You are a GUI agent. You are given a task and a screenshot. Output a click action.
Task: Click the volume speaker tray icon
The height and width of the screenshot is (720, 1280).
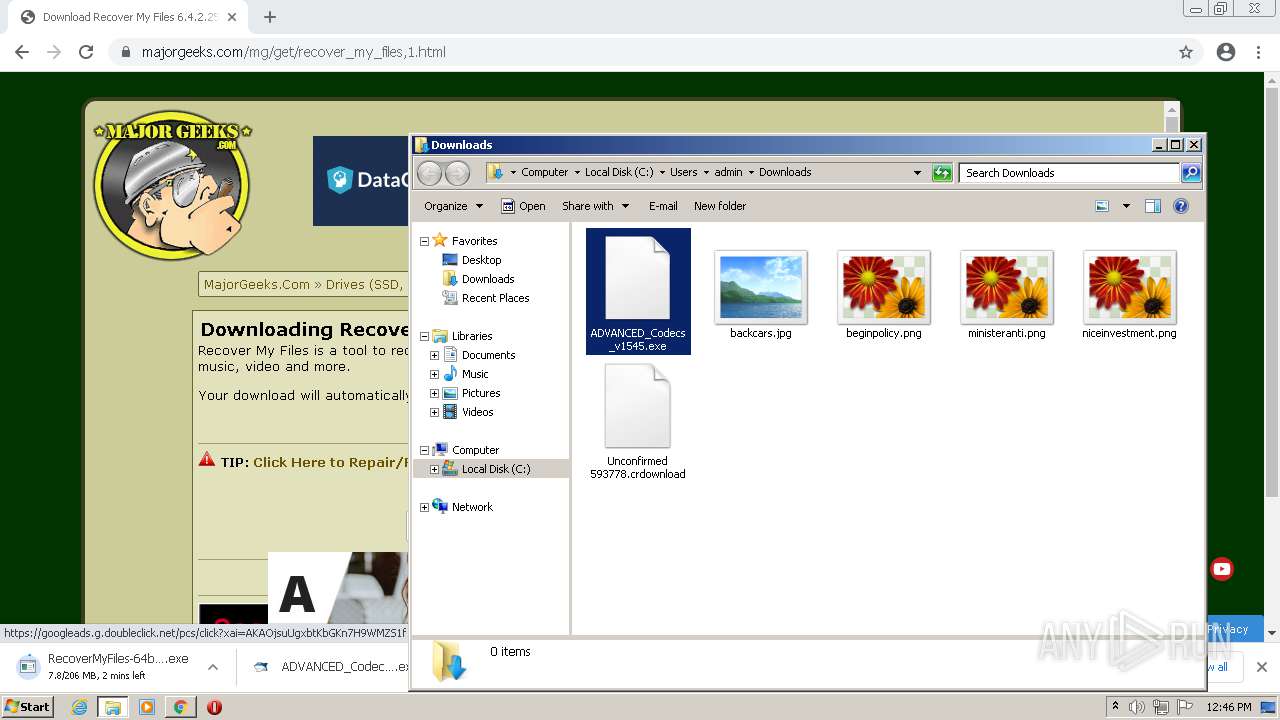tap(1137, 707)
